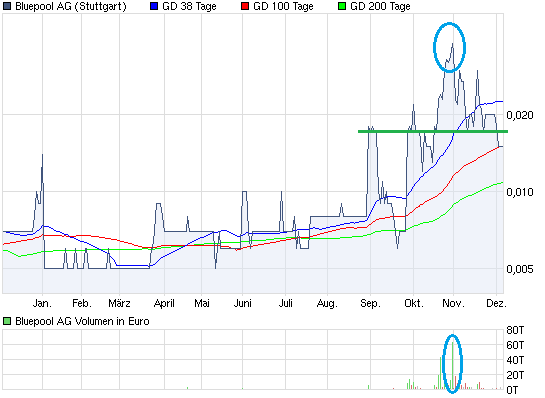Select the 'GD 38 Tage' legend label
This screenshot has height=398, width=545.
(189, 6)
